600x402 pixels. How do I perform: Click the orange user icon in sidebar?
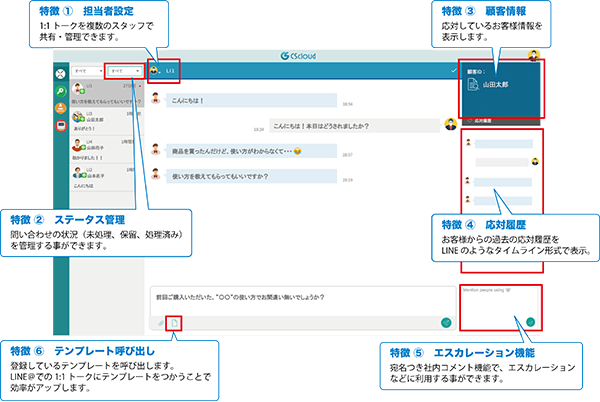coord(60,108)
